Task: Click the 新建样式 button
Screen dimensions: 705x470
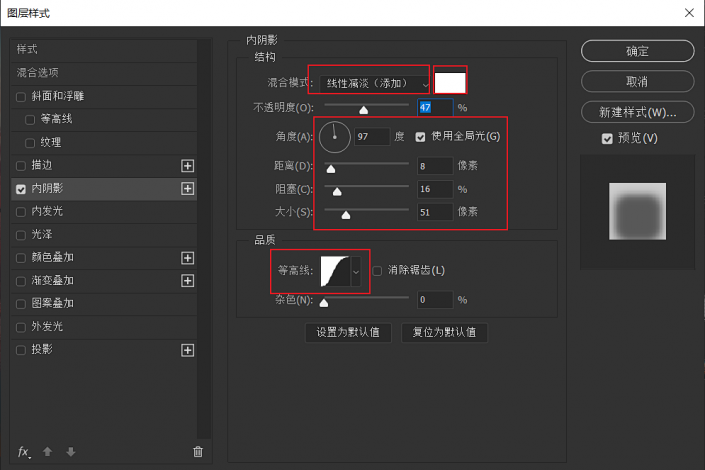Action: [637, 111]
